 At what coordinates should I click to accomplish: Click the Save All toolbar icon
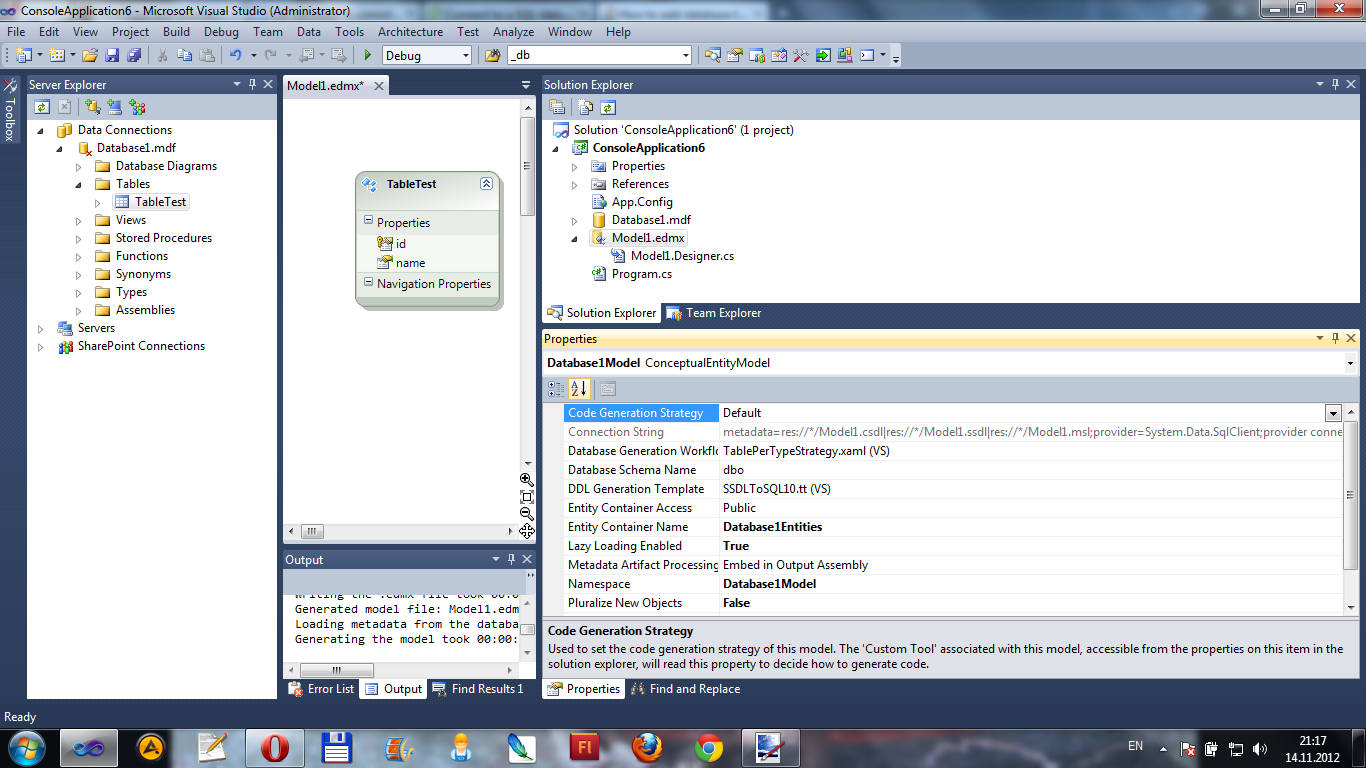coord(133,56)
